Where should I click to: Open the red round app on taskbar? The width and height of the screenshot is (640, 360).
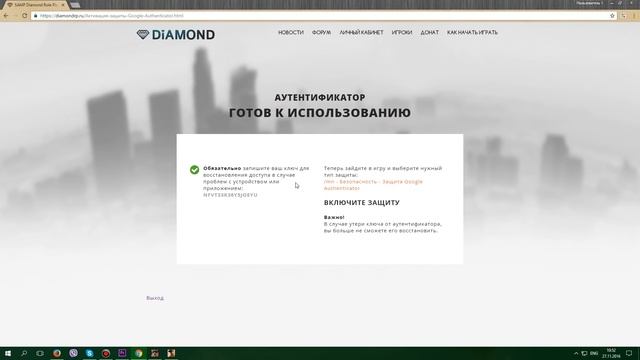106,353
